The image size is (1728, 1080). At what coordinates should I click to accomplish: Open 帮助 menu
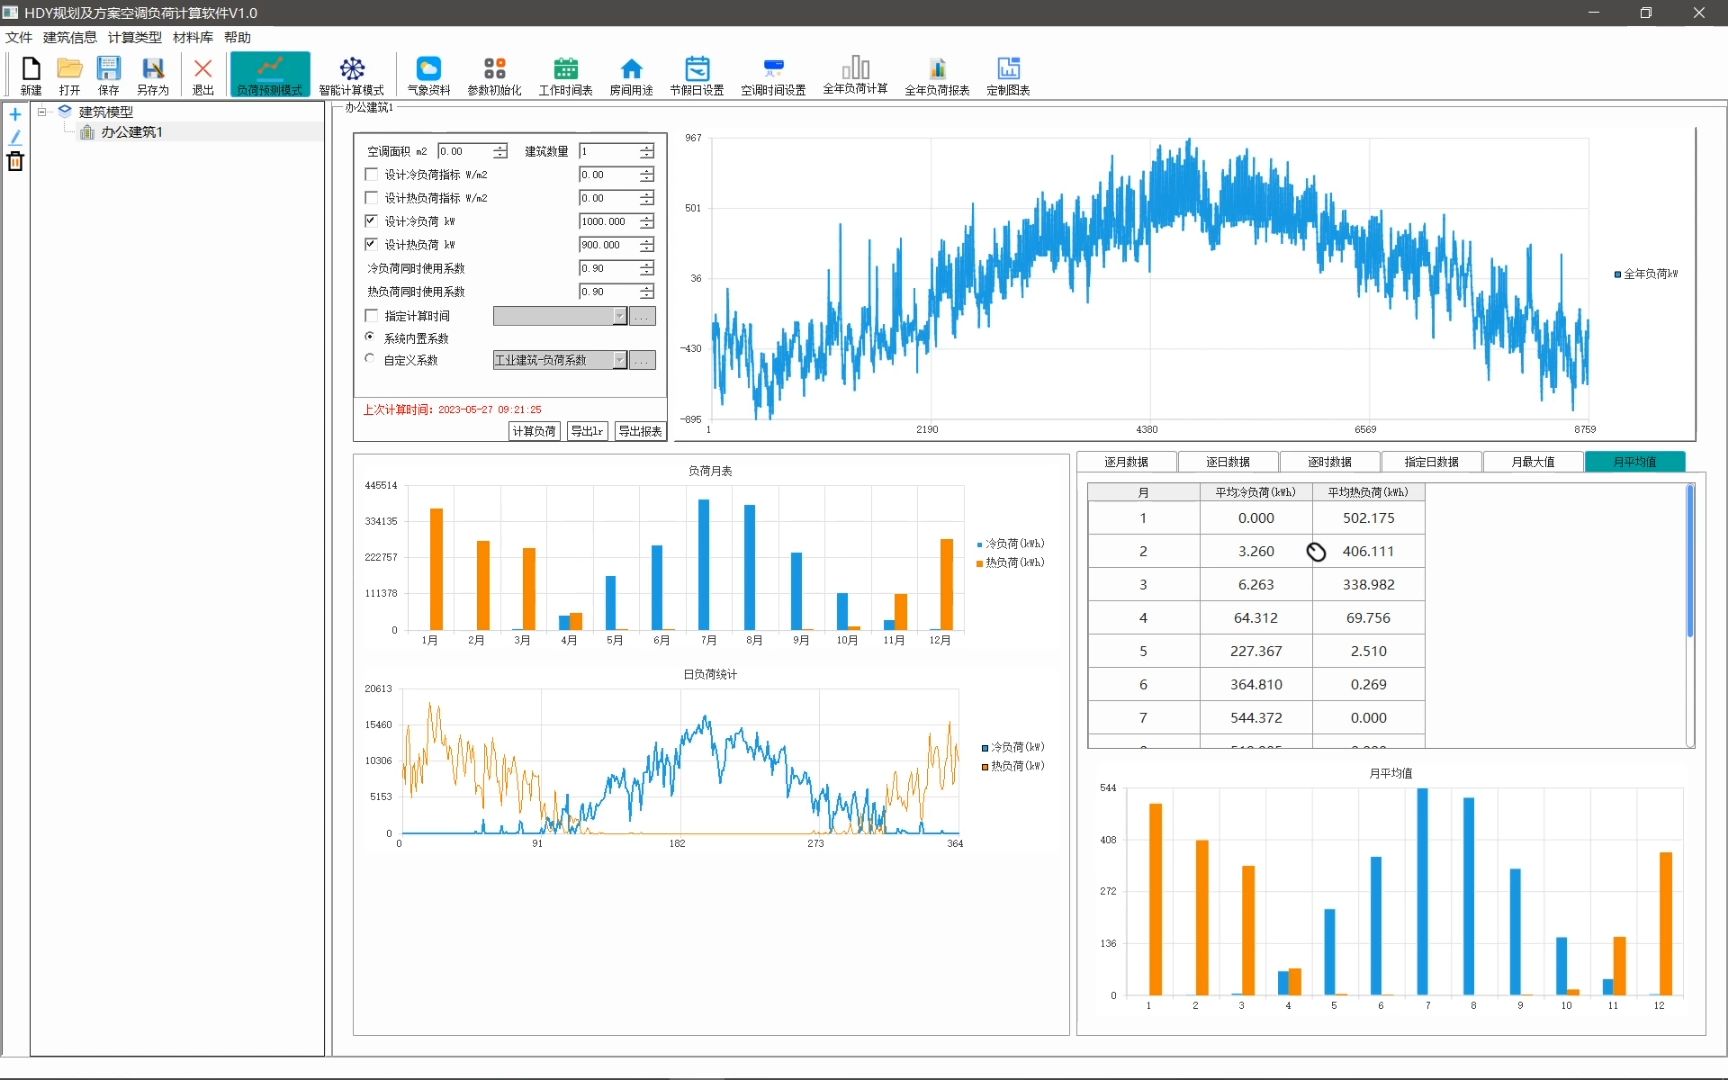click(238, 38)
